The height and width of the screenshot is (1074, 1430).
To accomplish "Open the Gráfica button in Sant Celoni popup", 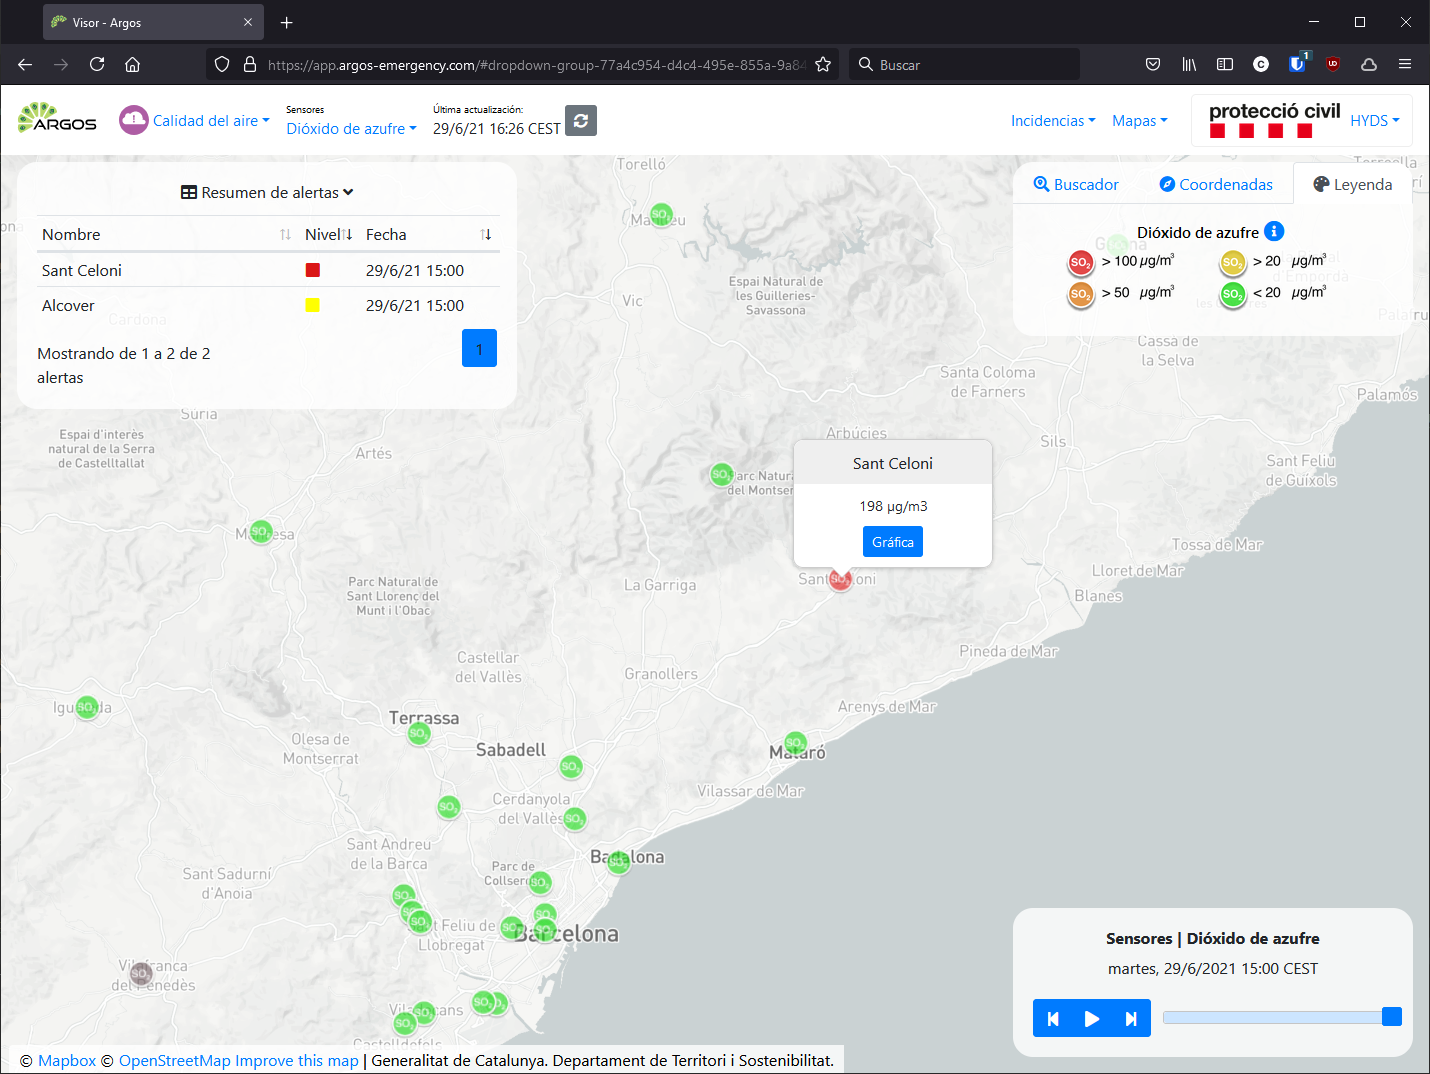I will [893, 542].
